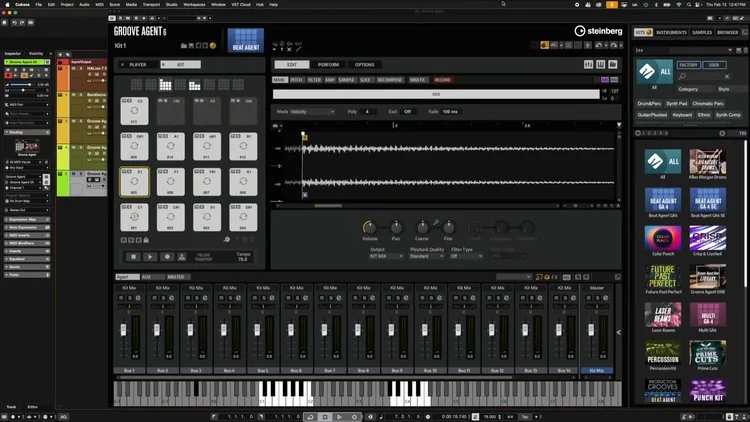The height and width of the screenshot is (422, 750).
Task: Select the Prime Cuts kit thumbnail
Action: pyautogui.click(x=708, y=353)
